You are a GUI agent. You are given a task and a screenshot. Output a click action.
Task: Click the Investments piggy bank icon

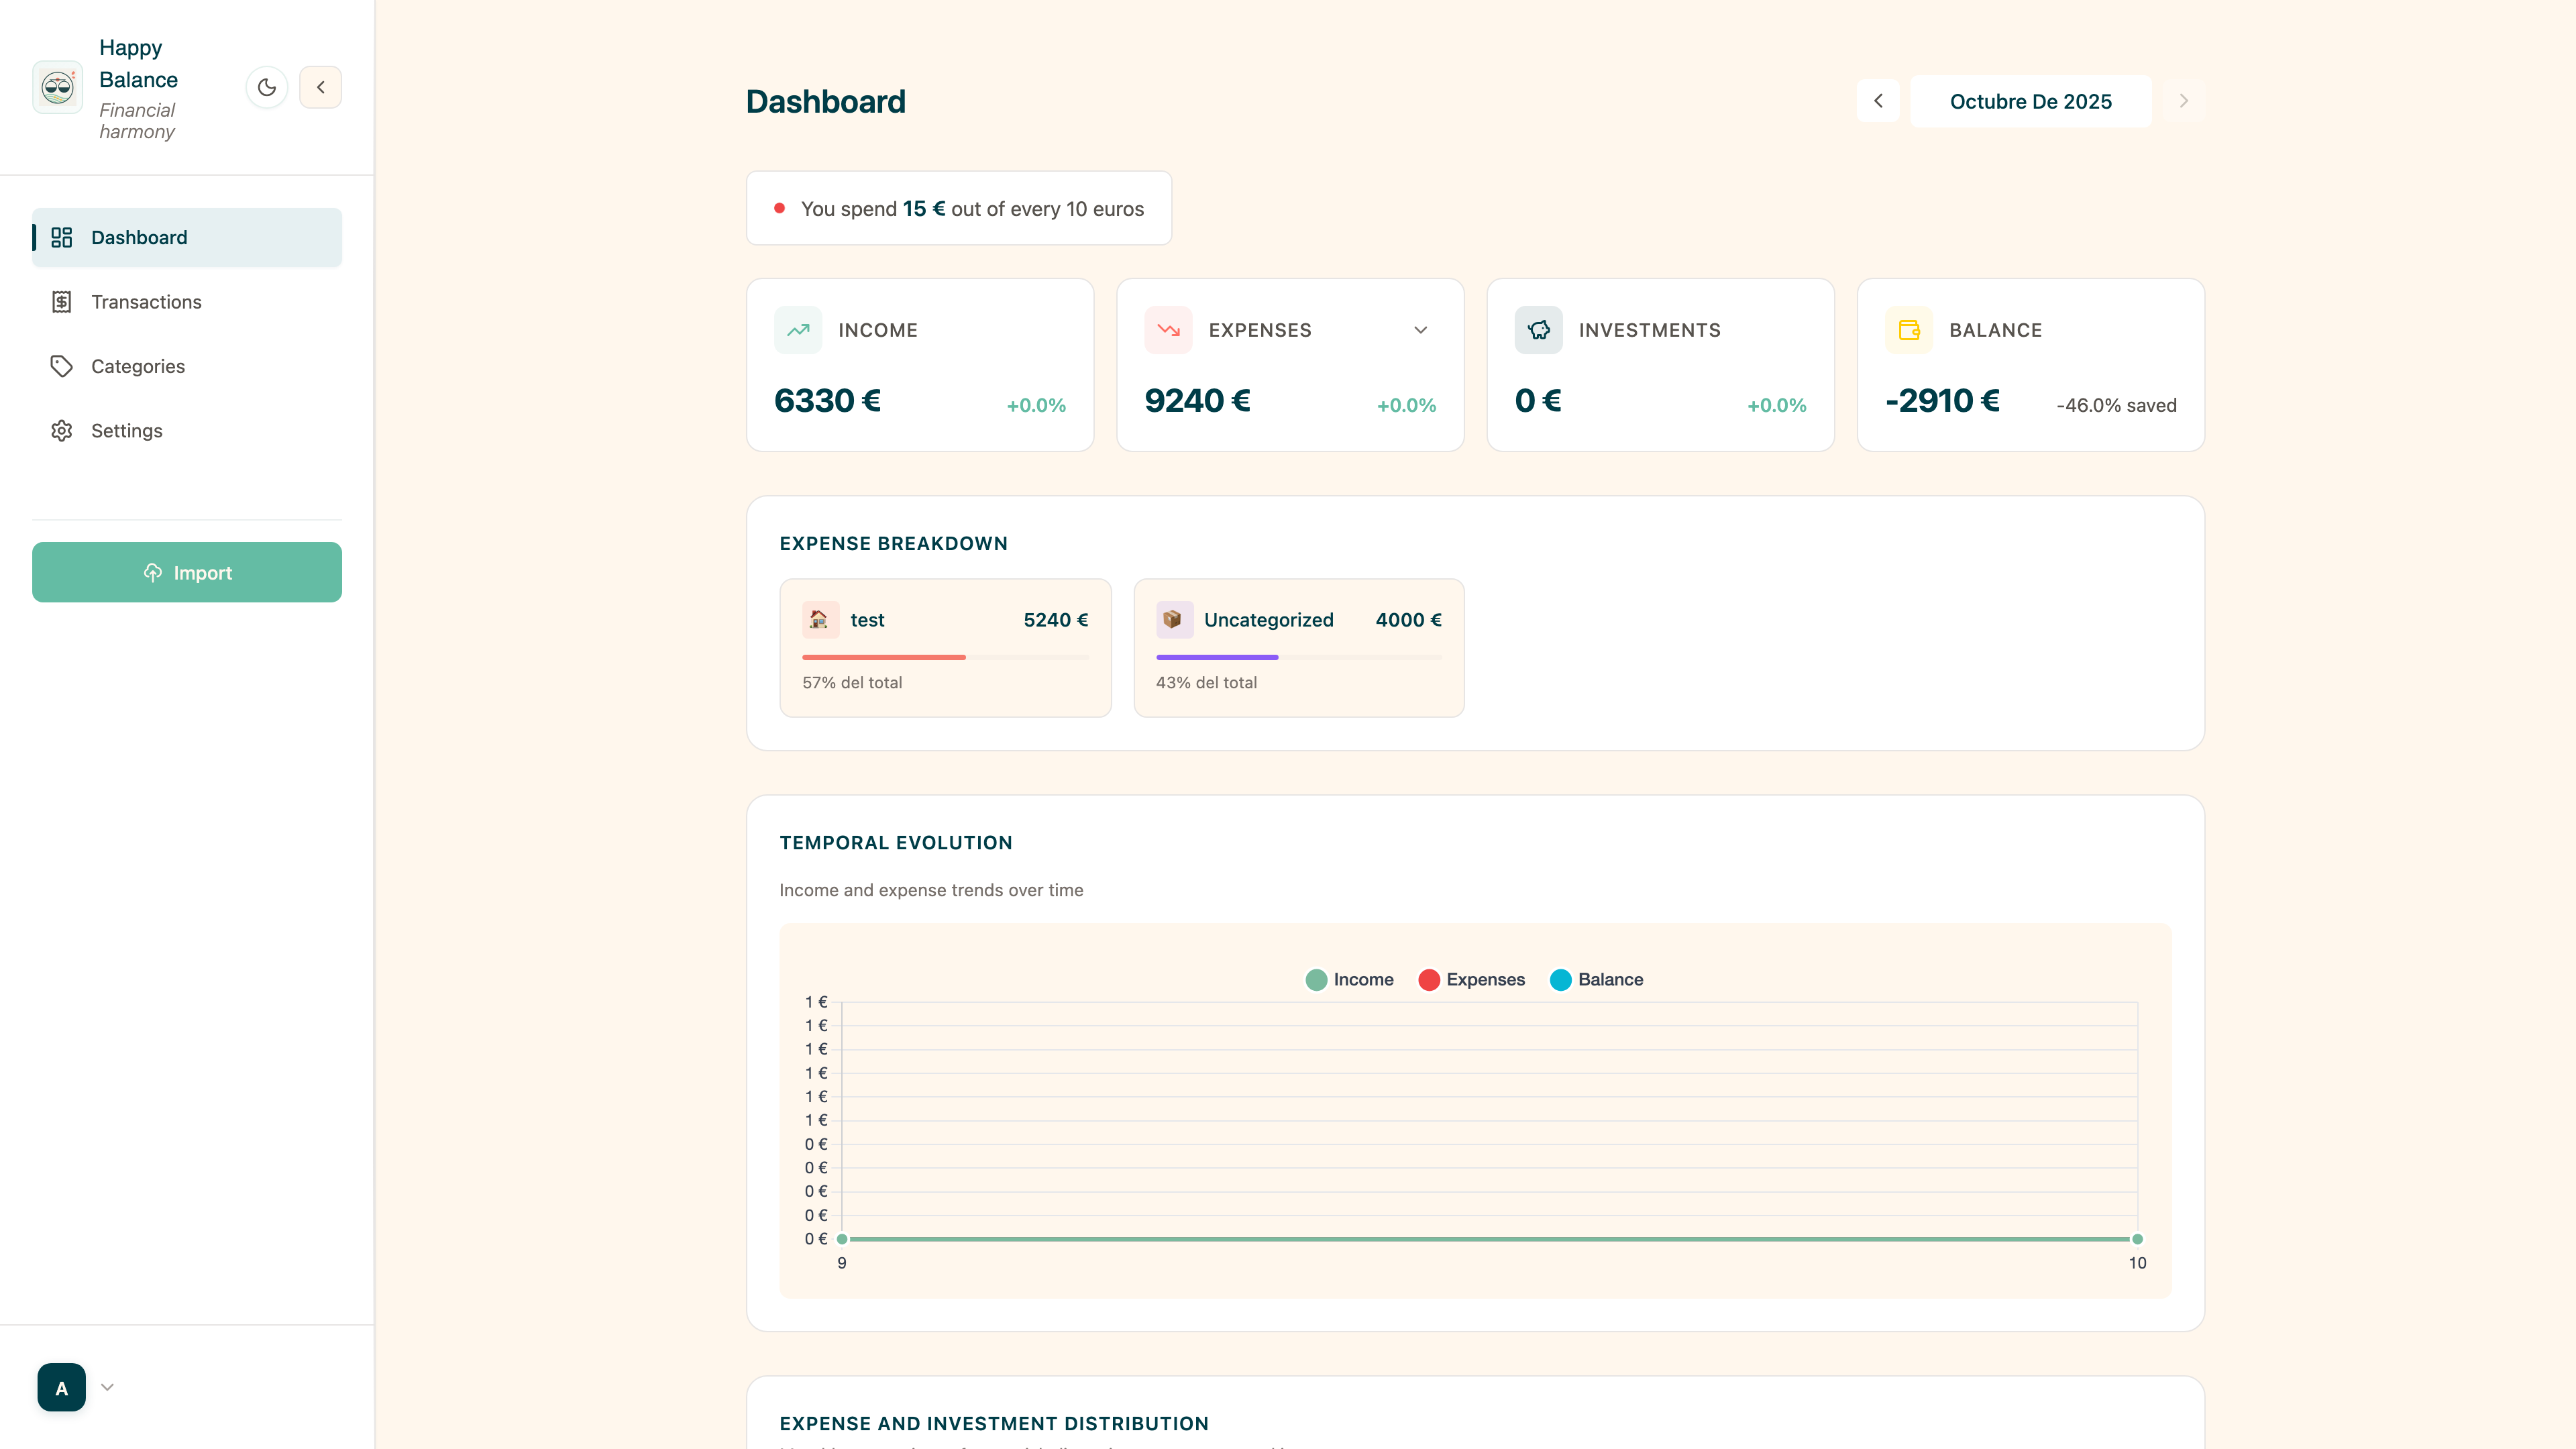[x=1539, y=330]
